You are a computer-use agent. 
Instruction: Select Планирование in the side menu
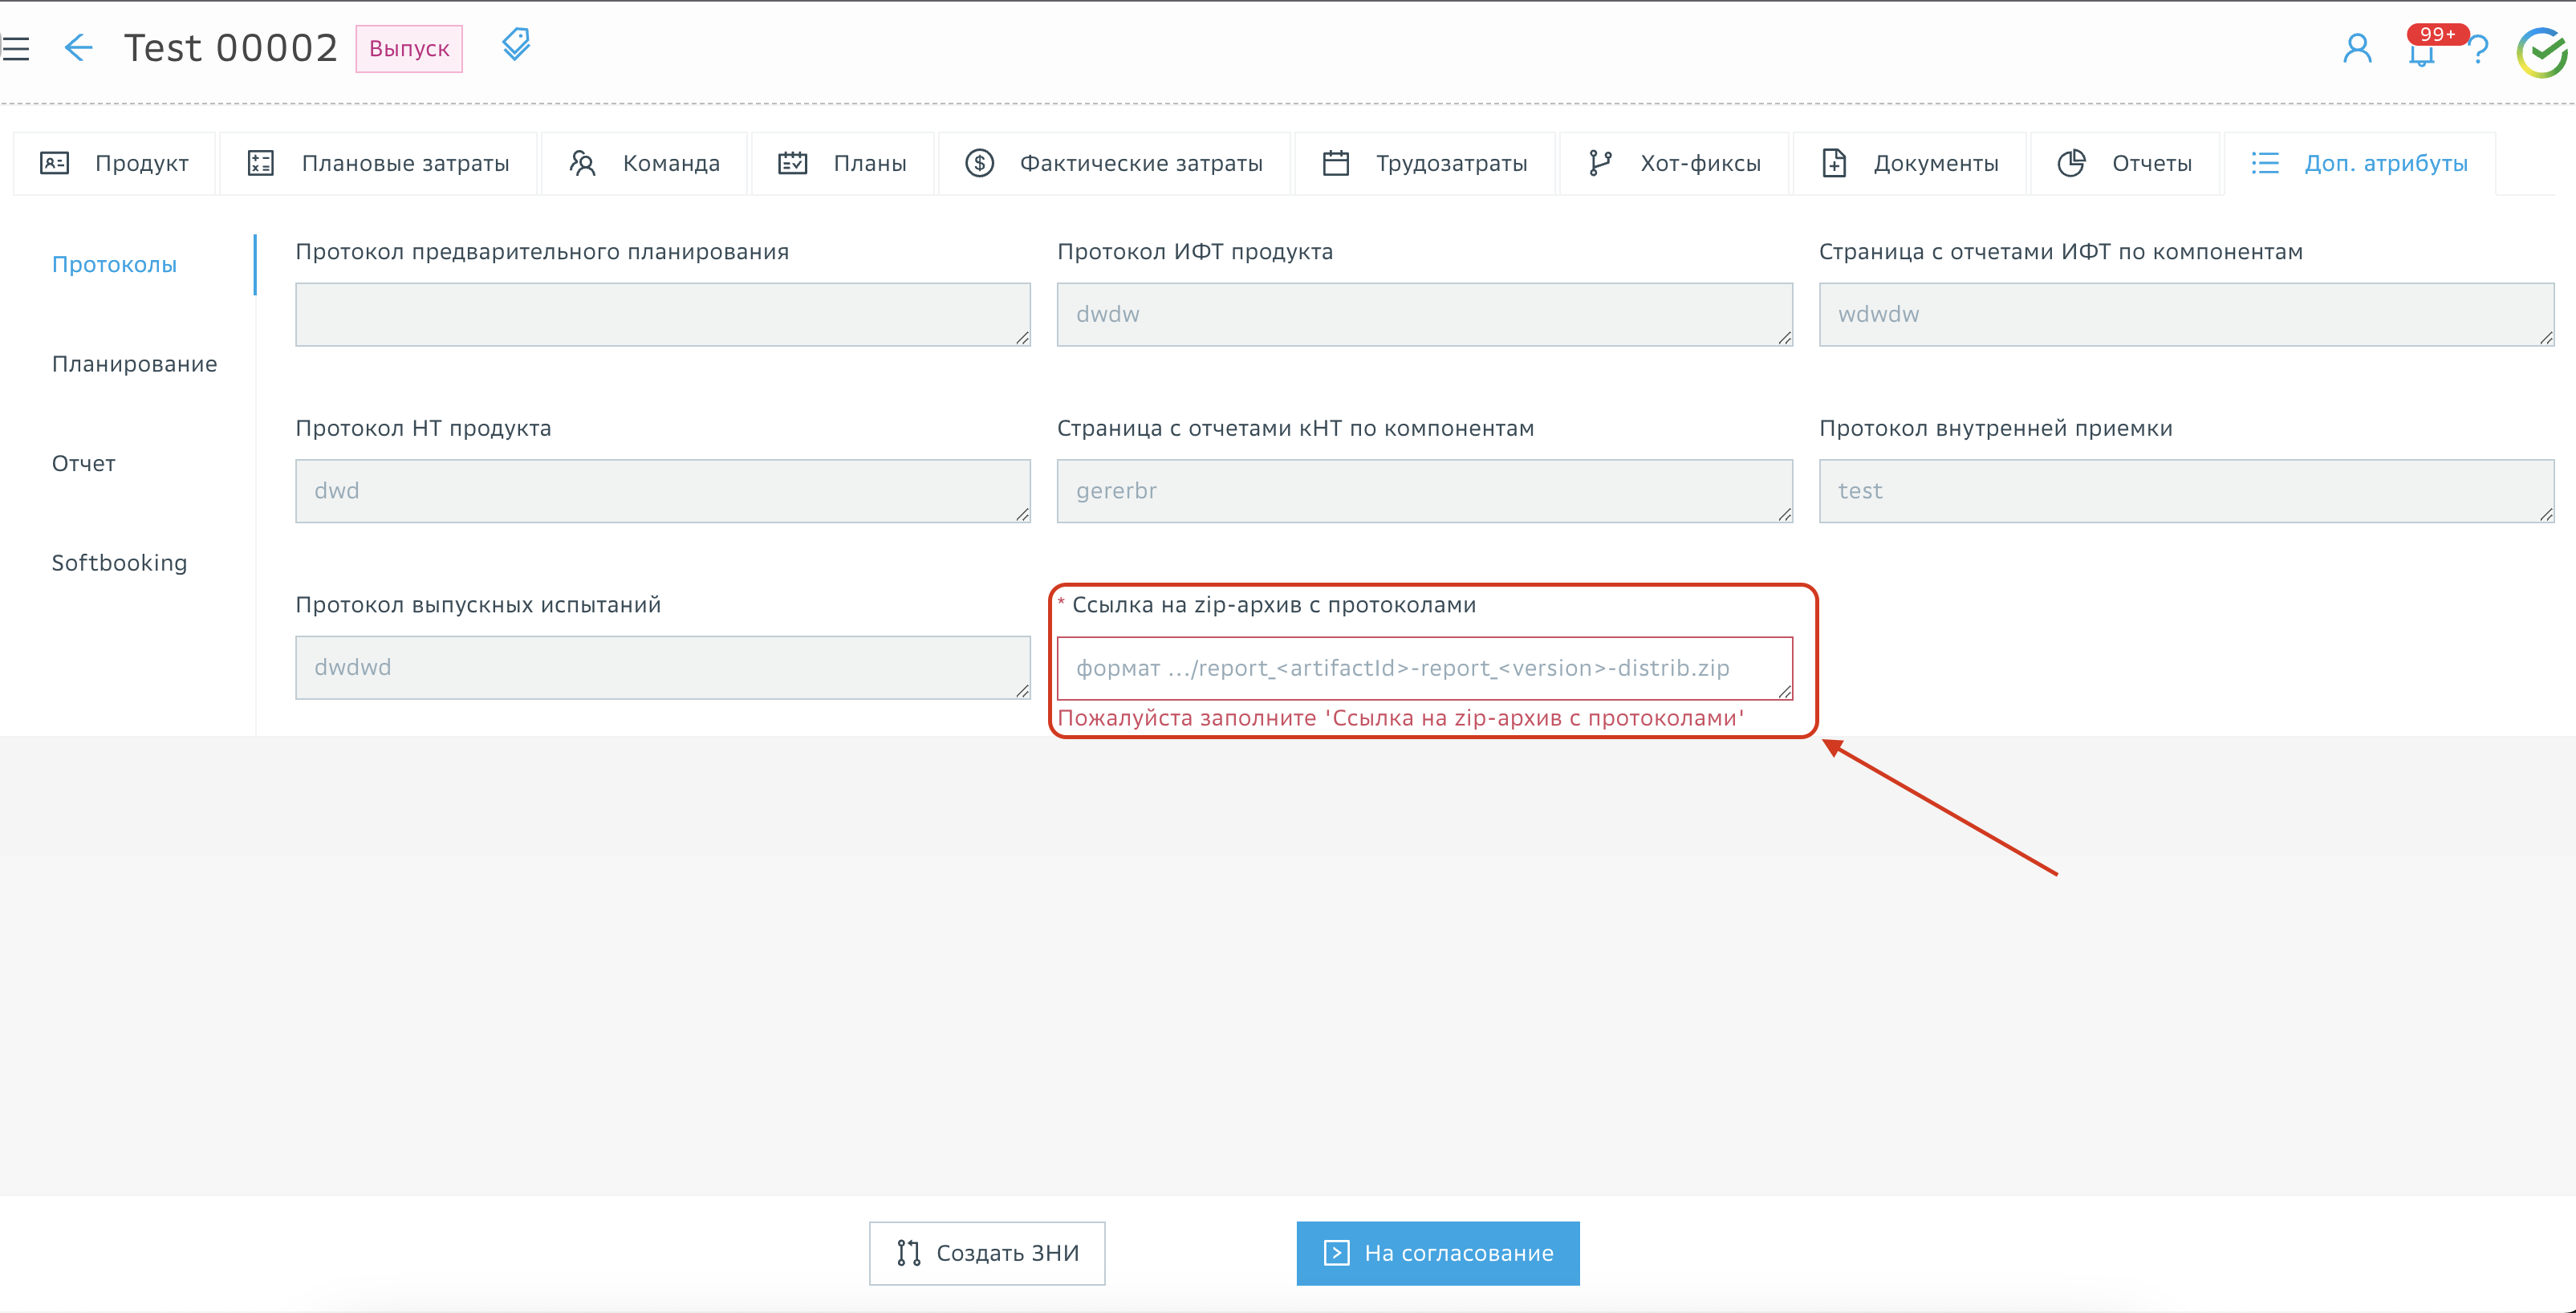pyautogui.click(x=134, y=364)
